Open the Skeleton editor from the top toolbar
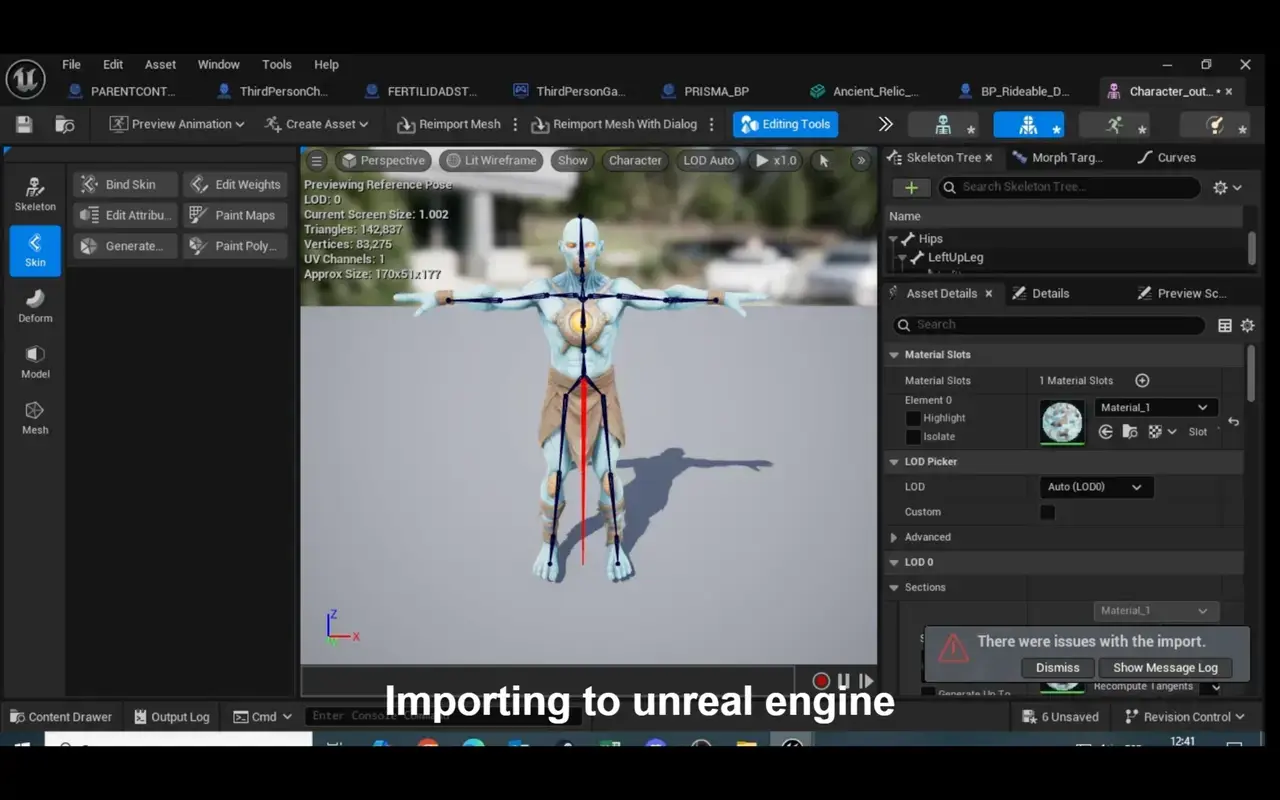This screenshot has height=800, width=1280. 941,123
